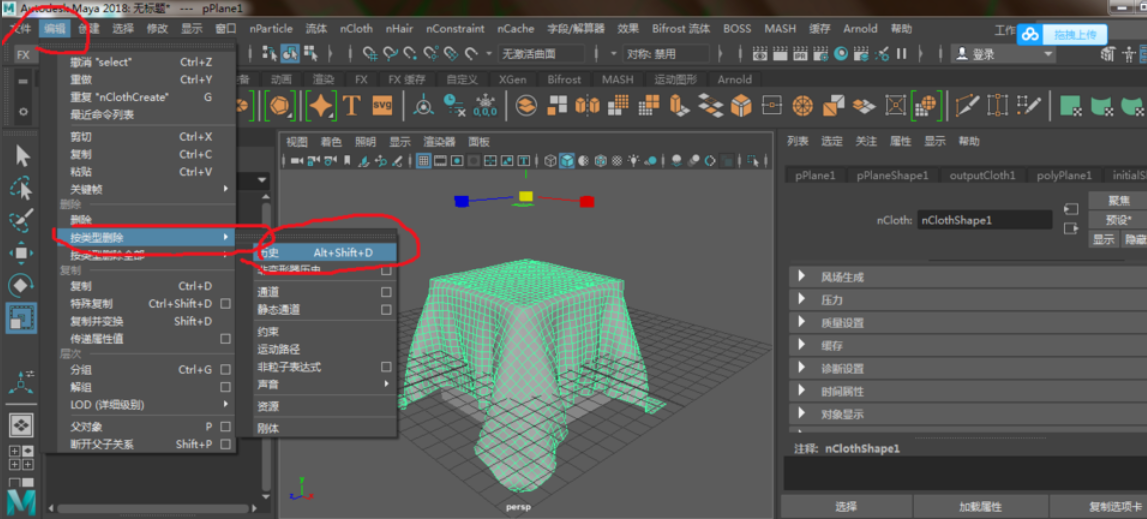Image resolution: width=1147 pixels, height=519 pixels.
Task: Open option box for 分组
Action: (x=226, y=370)
